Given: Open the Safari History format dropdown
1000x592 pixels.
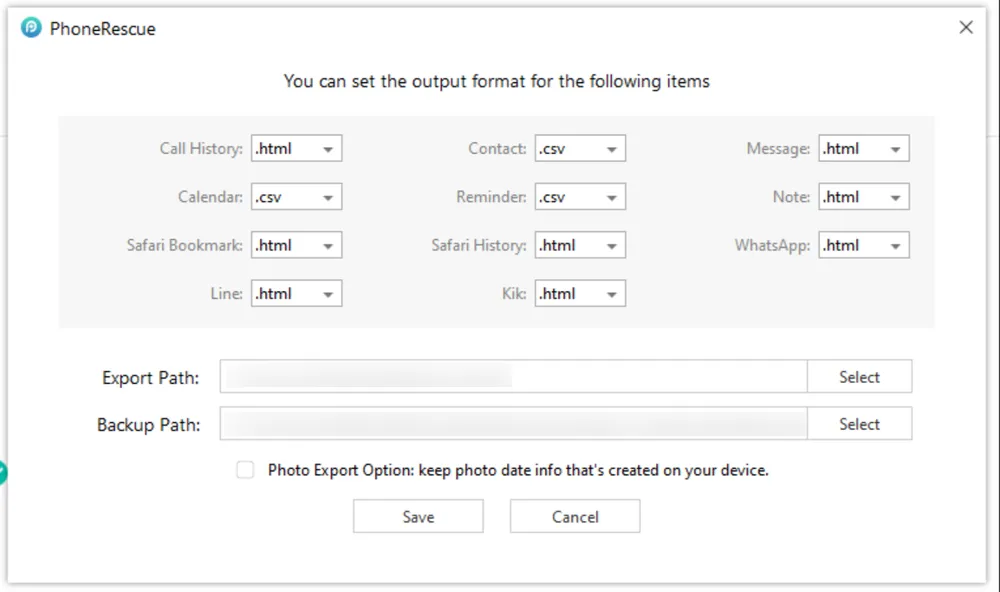Looking at the screenshot, I should coord(580,246).
